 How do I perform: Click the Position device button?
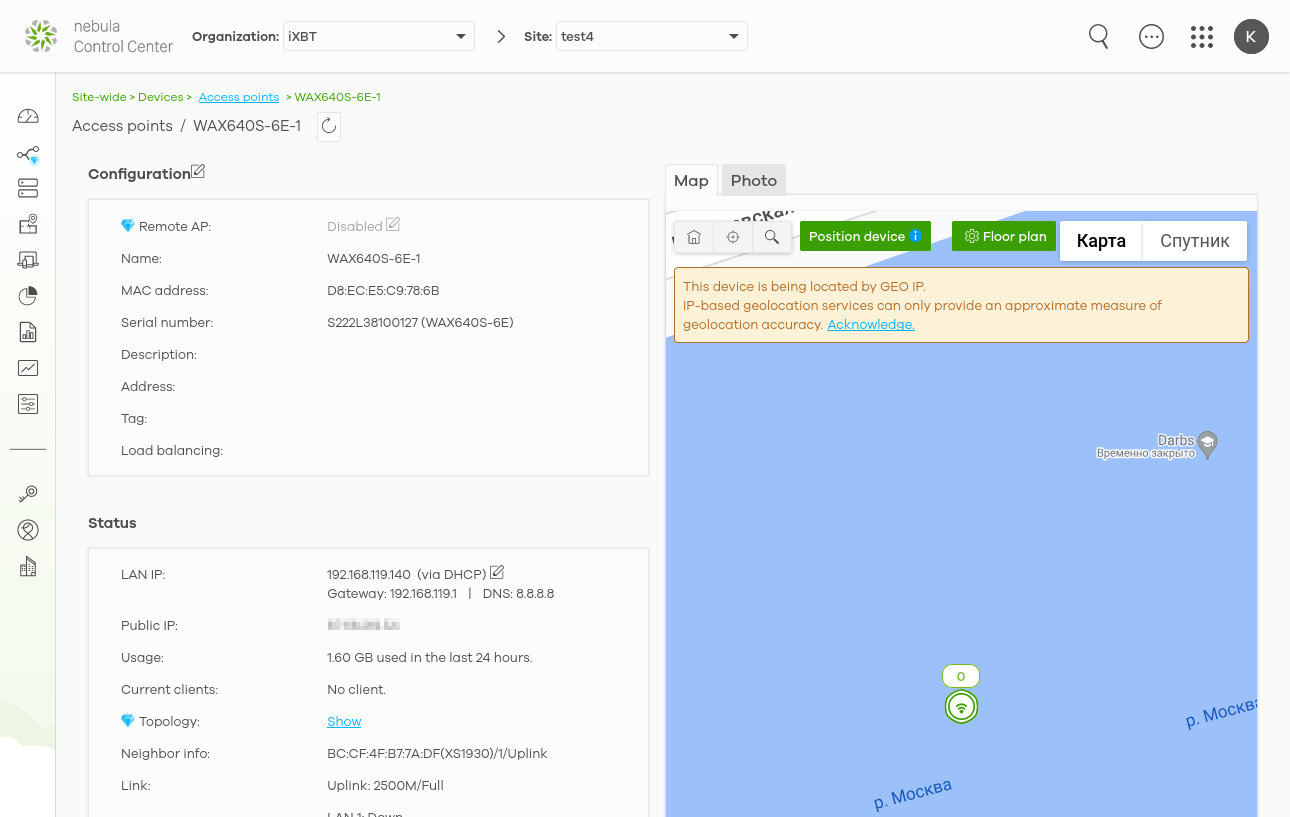point(865,237)
